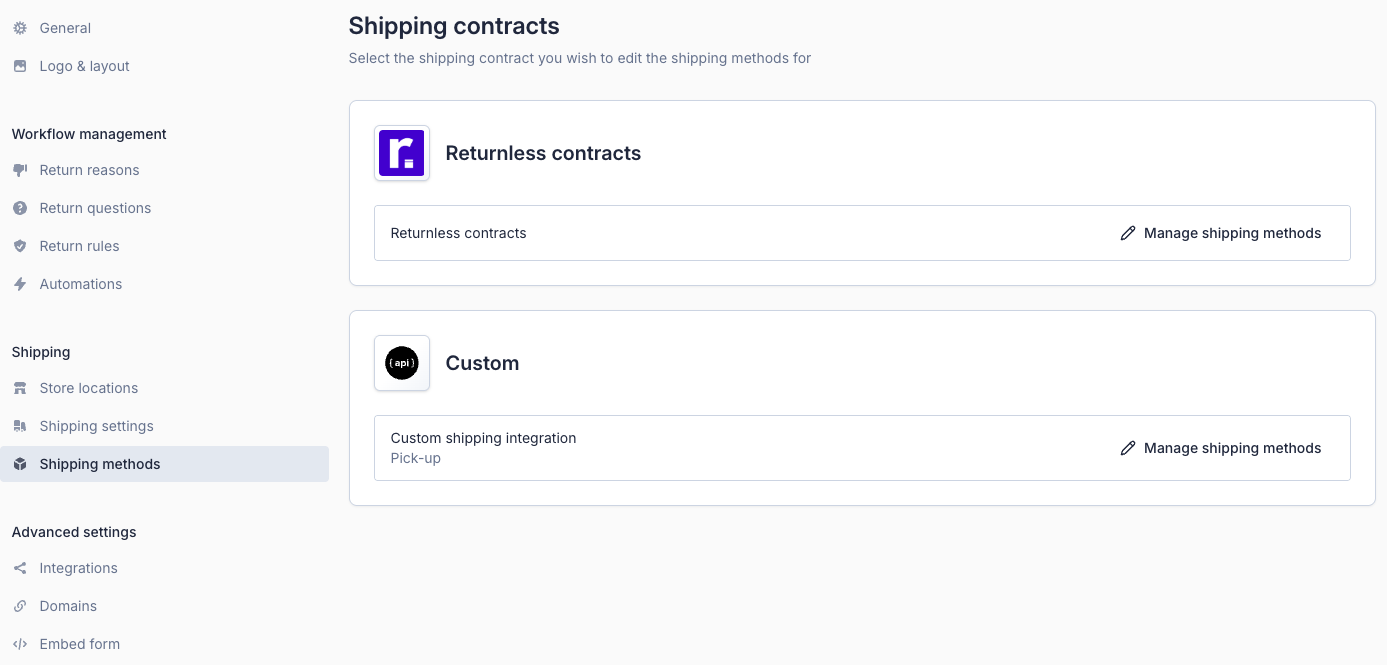Viewport: 1387px width, 665px height.
Task: Click the General gear icon
Action: pyautogui.click(x=20, y=28)
